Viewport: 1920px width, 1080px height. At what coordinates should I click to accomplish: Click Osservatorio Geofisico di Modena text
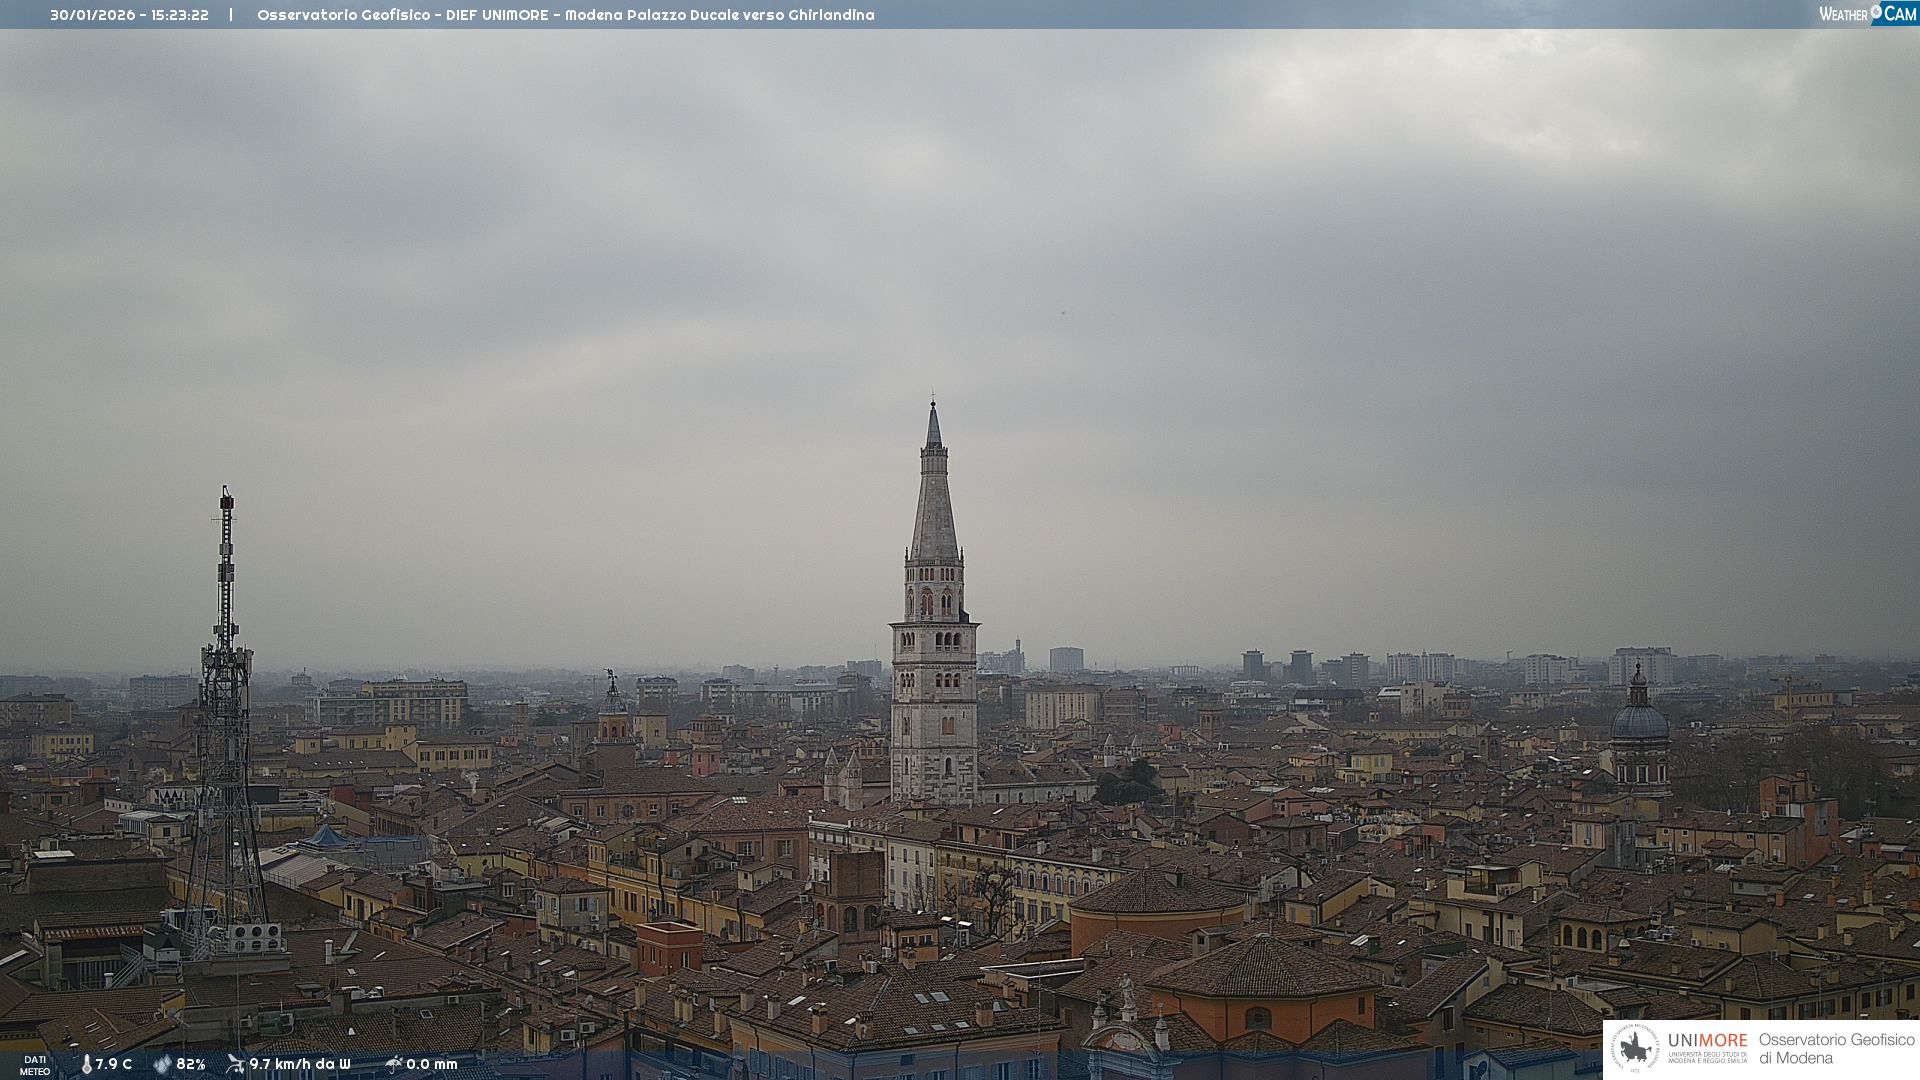pyautogui.click(x=1836, y=1049)
